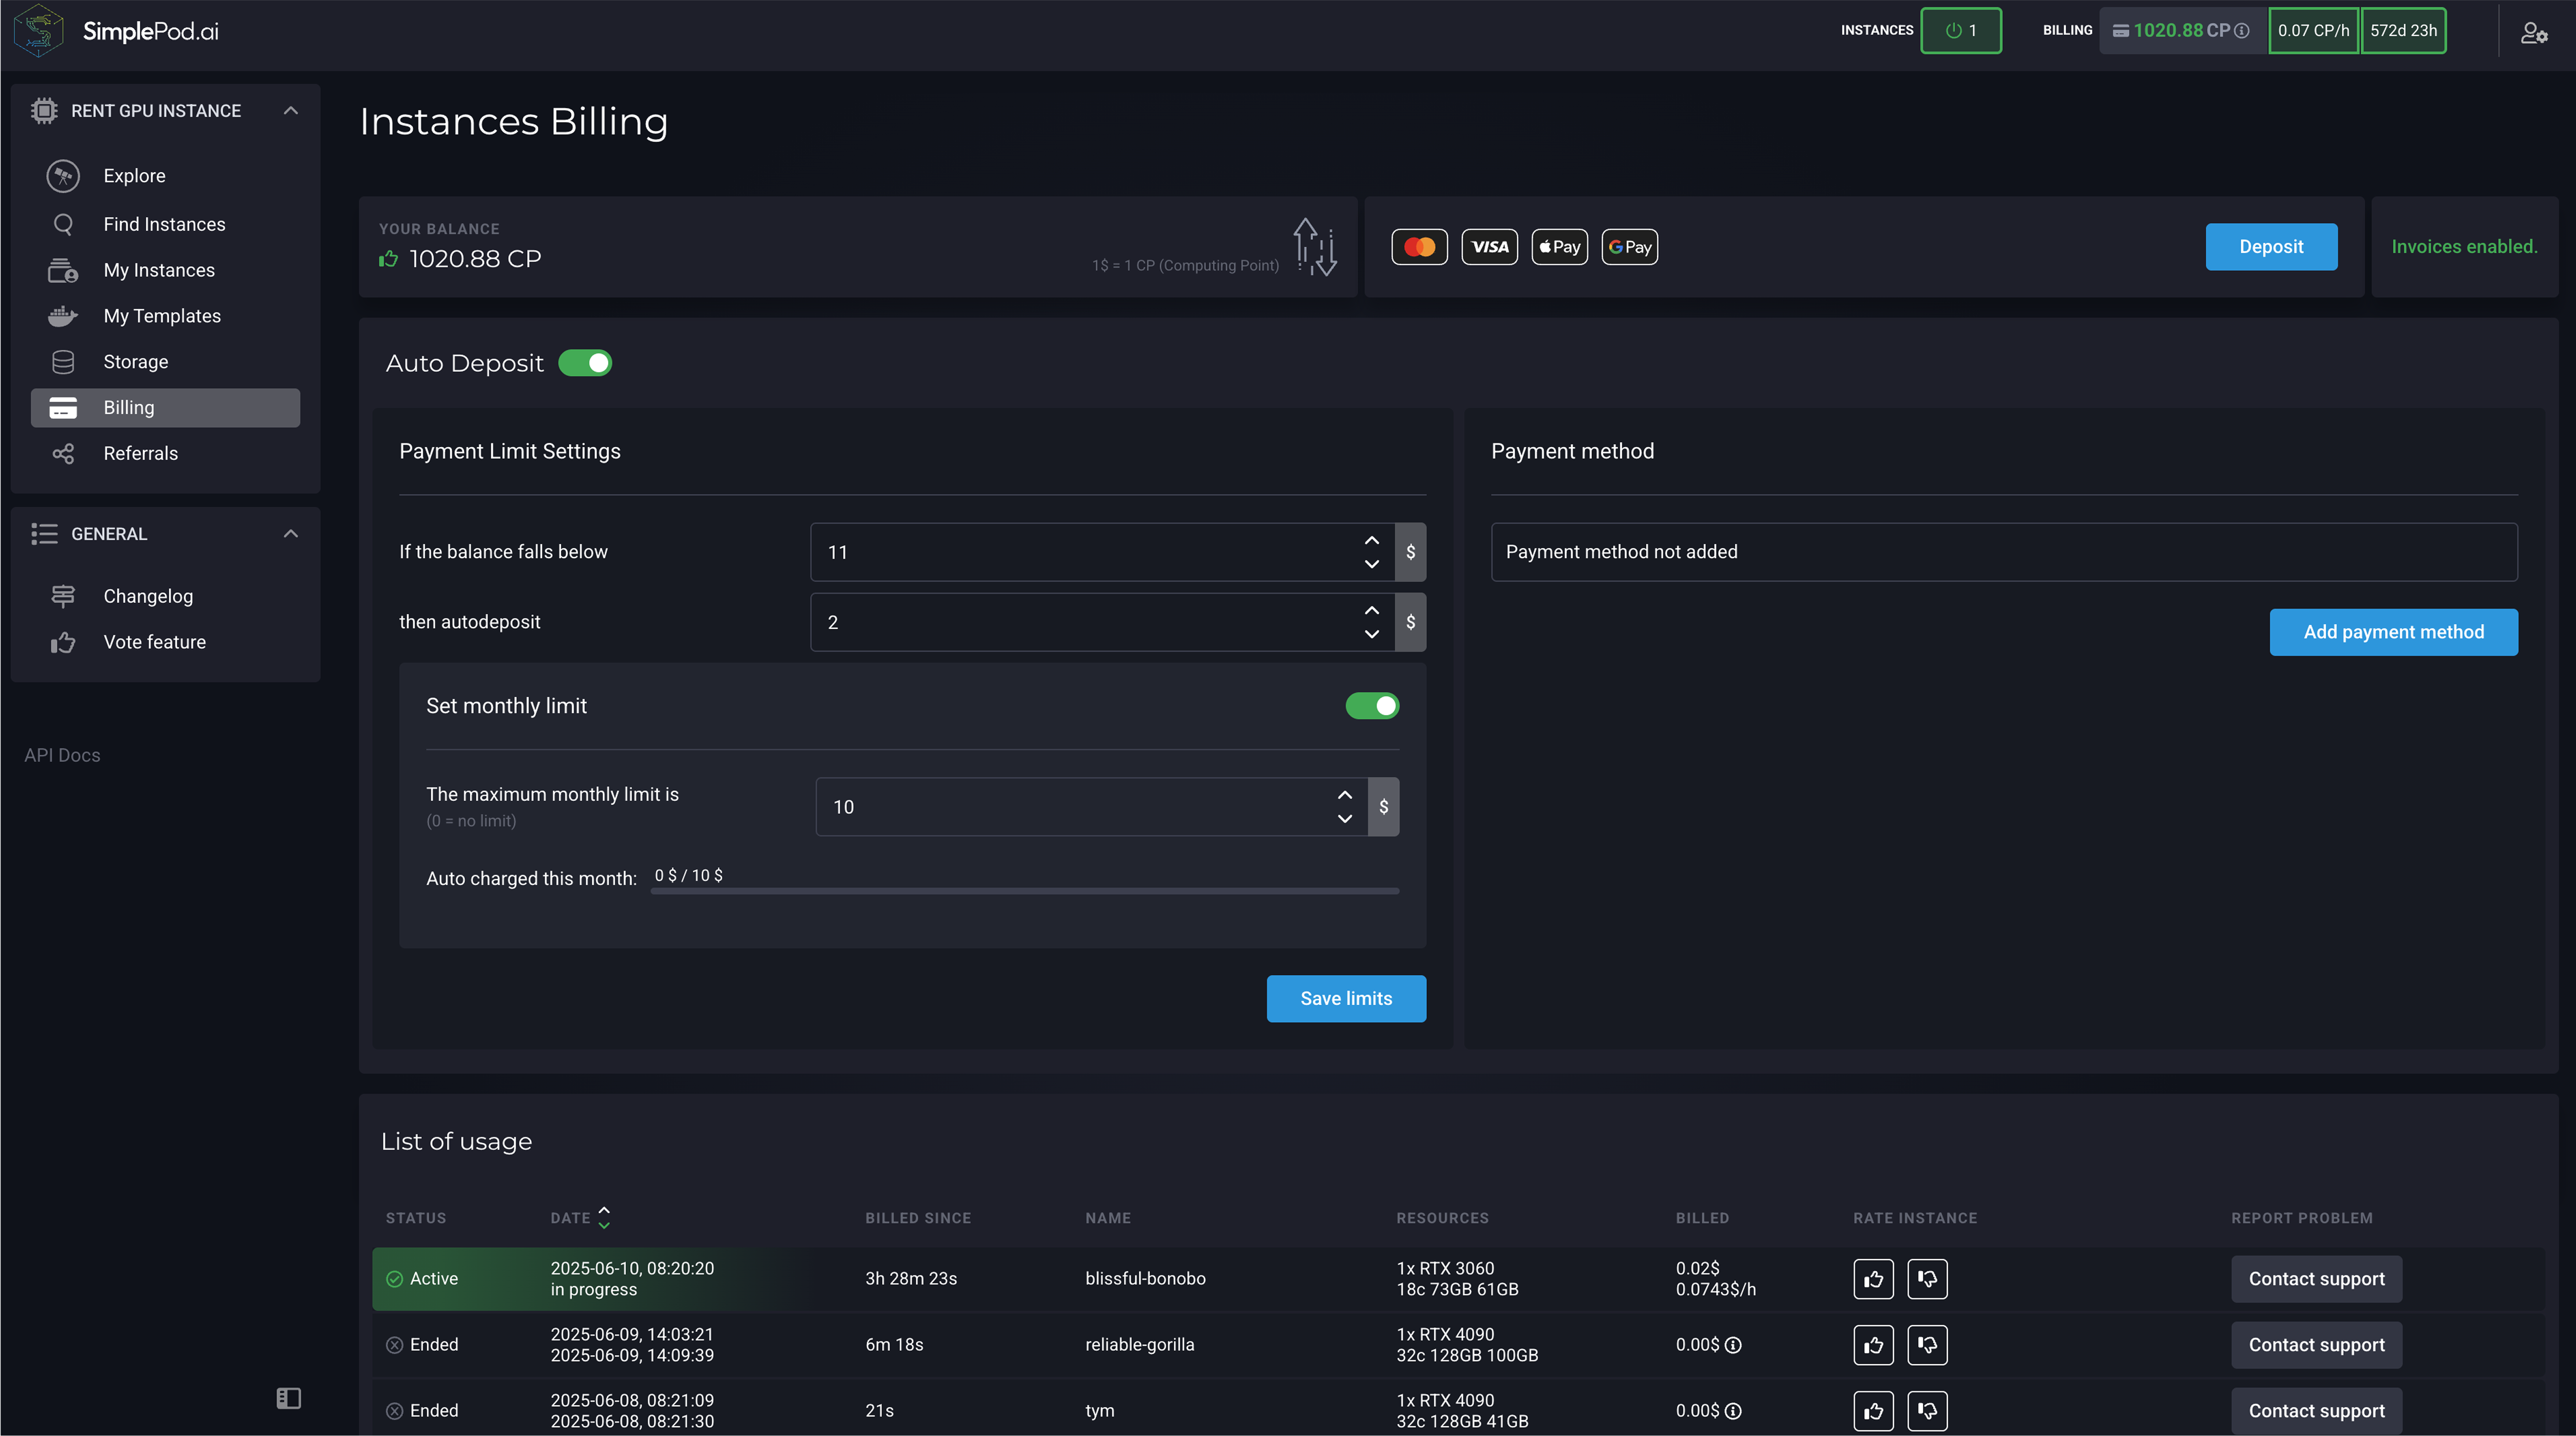Collapse the Rent GPU Instance section
Image resolution: width=2576 pixels, height=1436 pixels.
coord(290,111)
